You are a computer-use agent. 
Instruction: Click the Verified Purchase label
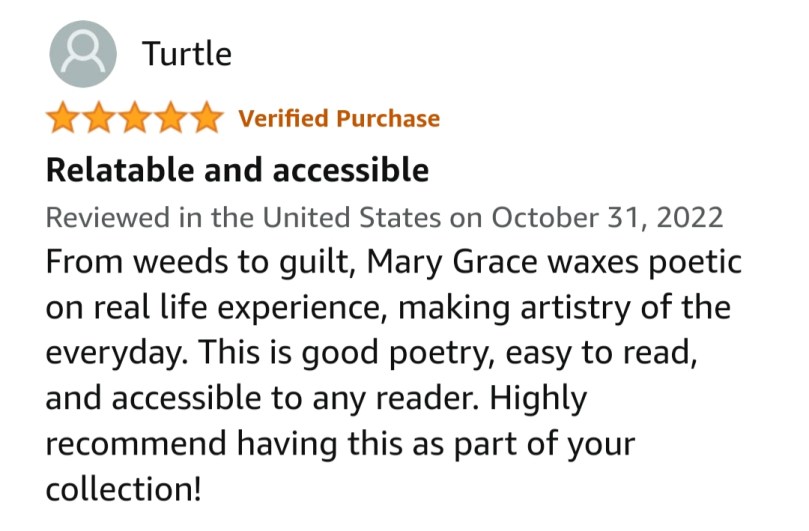pos(339,118)
